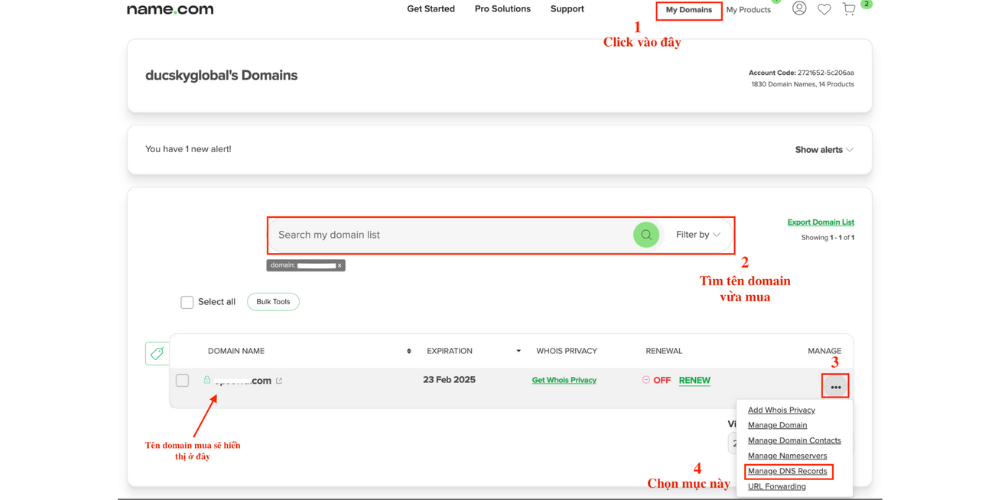This screenshot has height=500, width=1000.
Task: Open the shopping cart icon
Action: point(849,9)
